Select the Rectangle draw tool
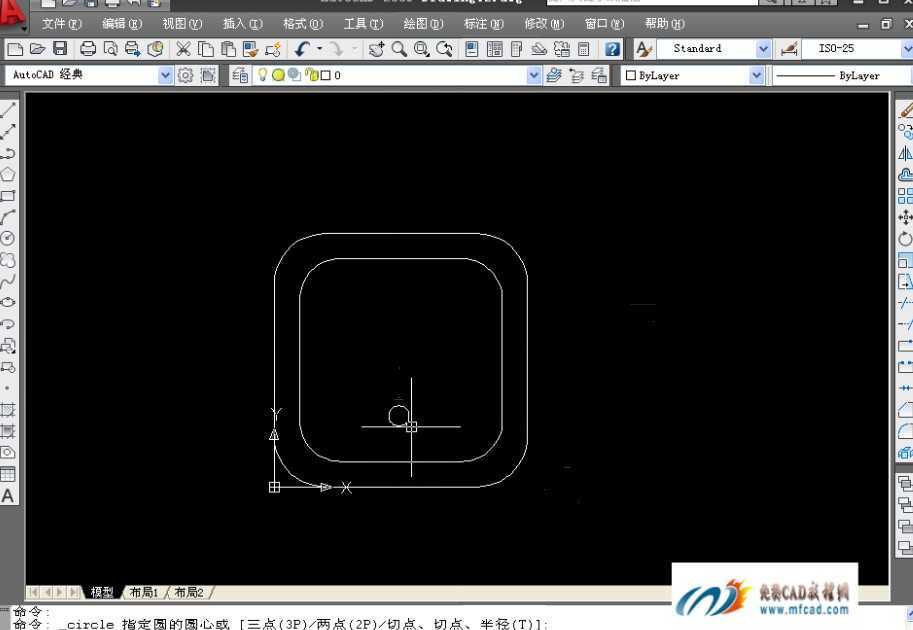This screenshot has height=630, width=913. point(8,196)
